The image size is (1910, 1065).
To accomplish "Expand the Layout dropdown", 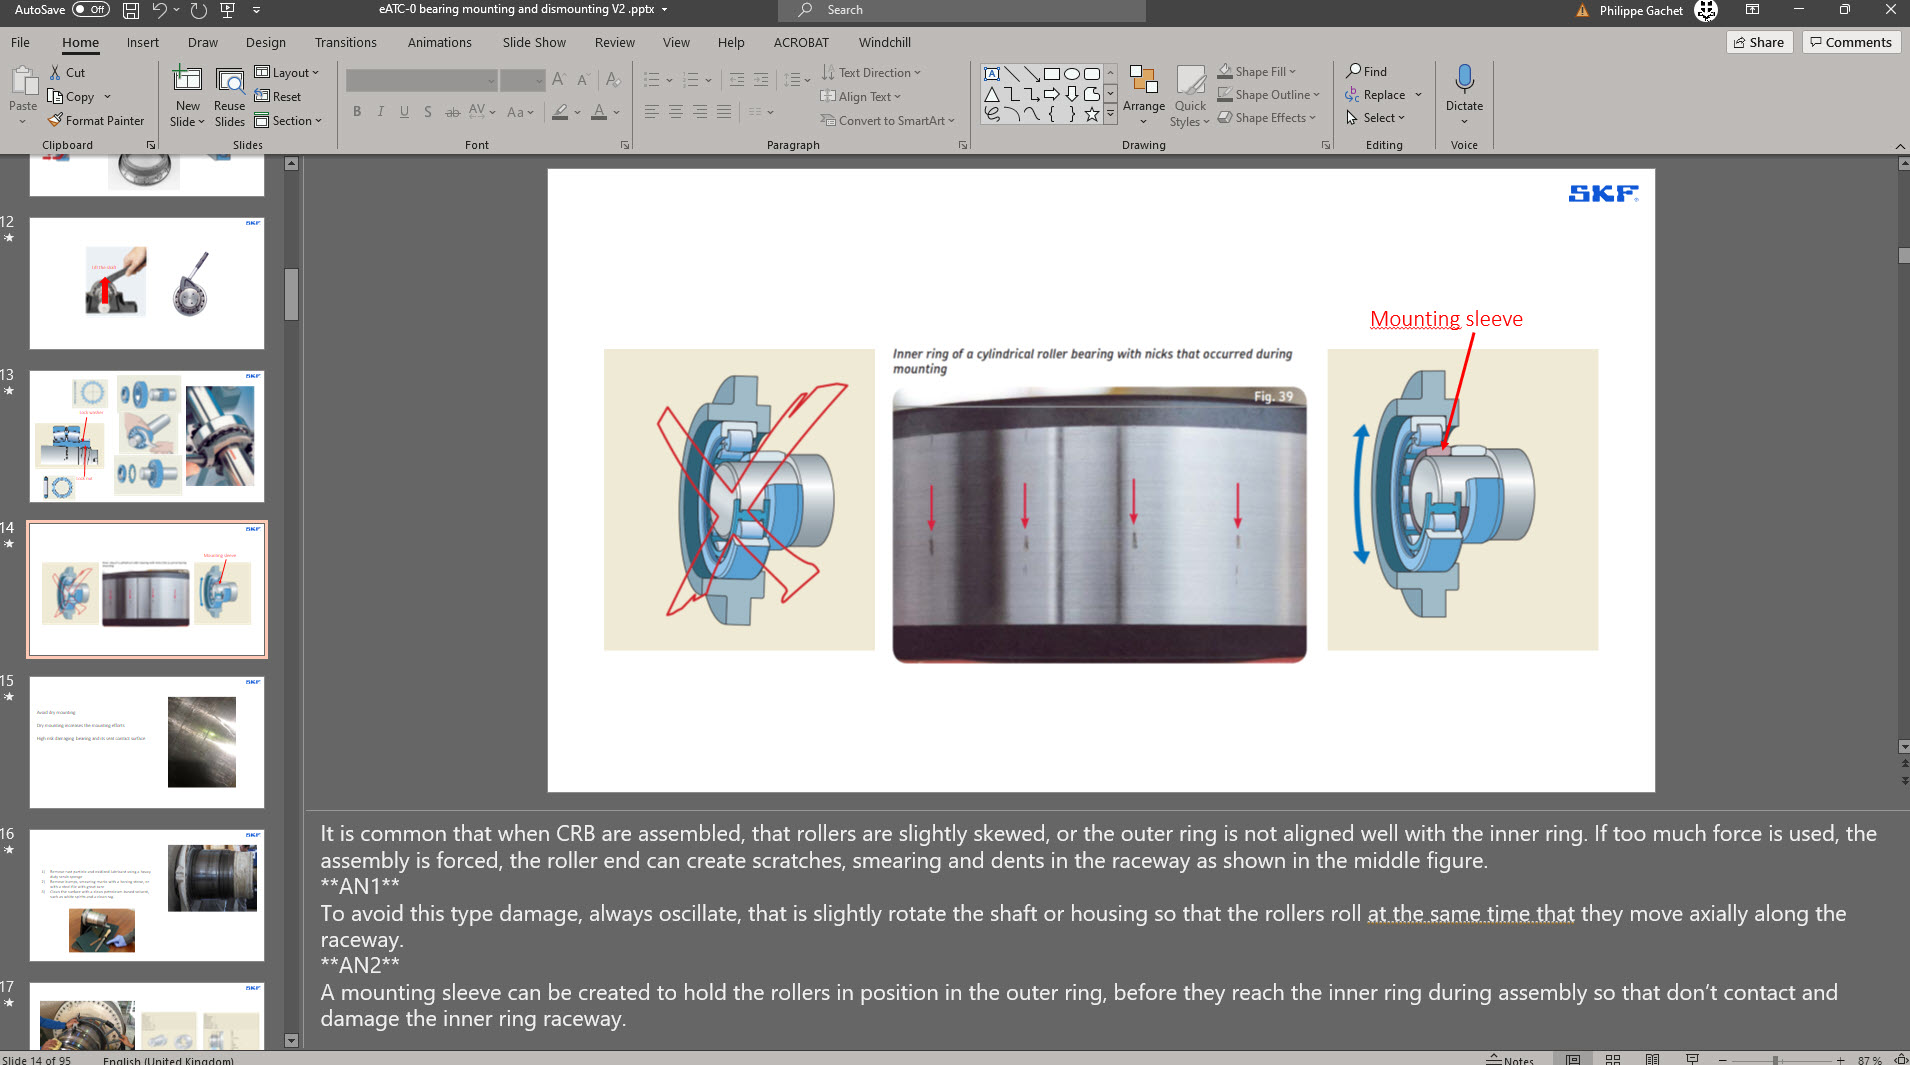I will click(287, 72).
